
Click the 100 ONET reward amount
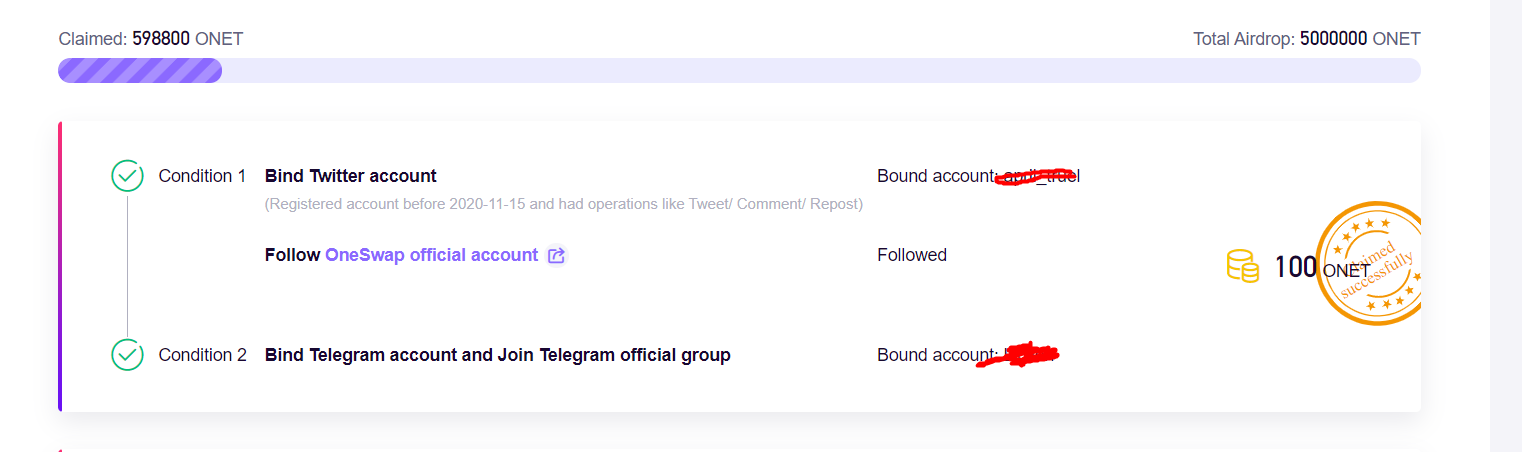point(1321,267)
